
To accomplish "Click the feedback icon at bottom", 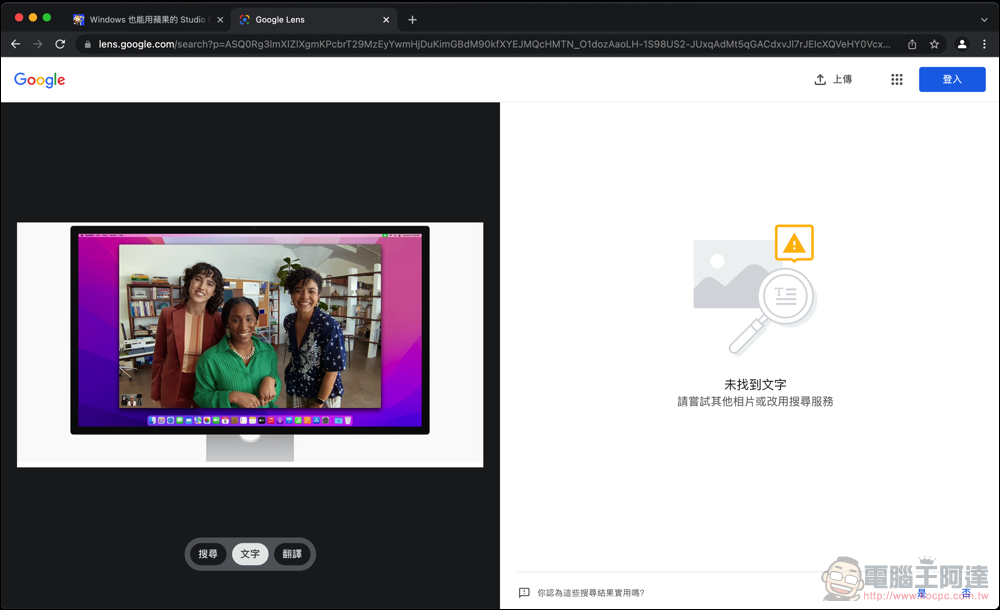I will tap(524, 593).
